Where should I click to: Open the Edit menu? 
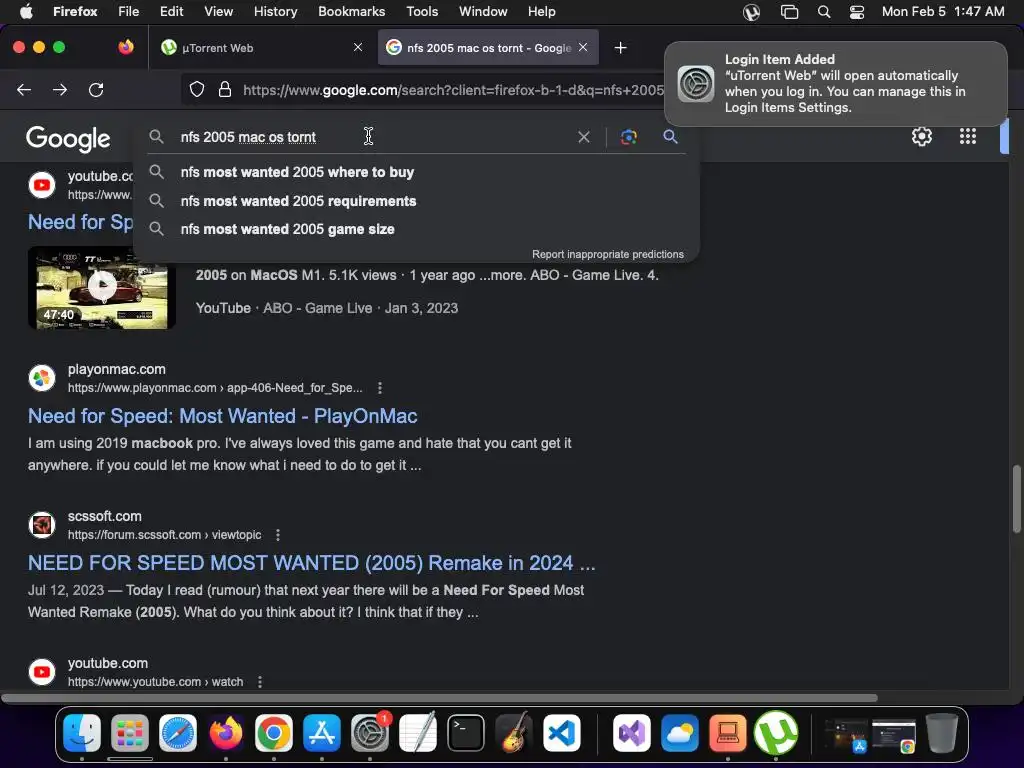[172, 12]
